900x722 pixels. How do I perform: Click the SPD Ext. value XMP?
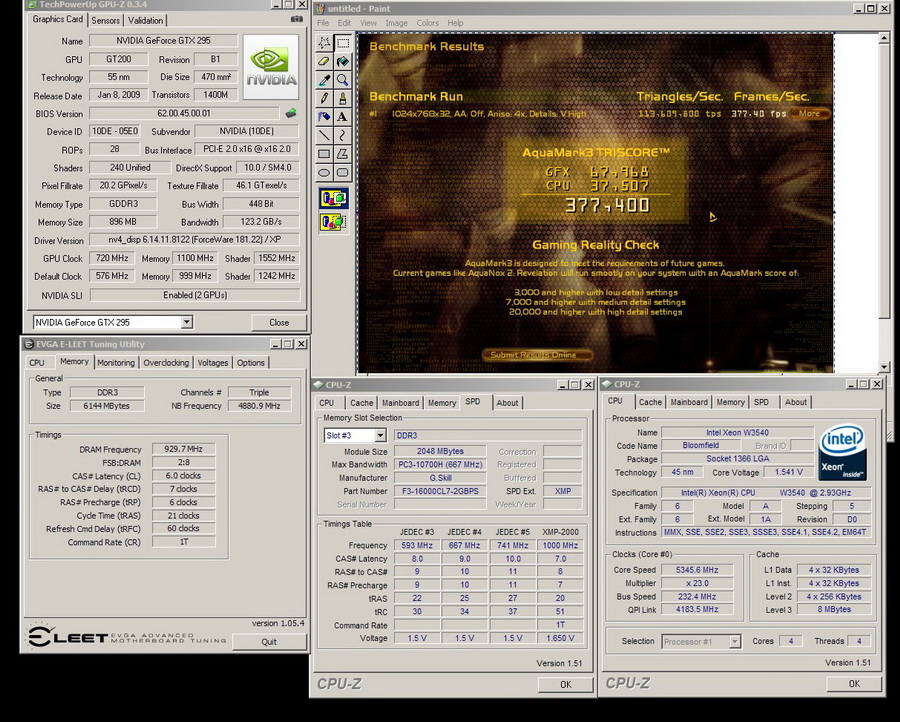pos(562,491)
